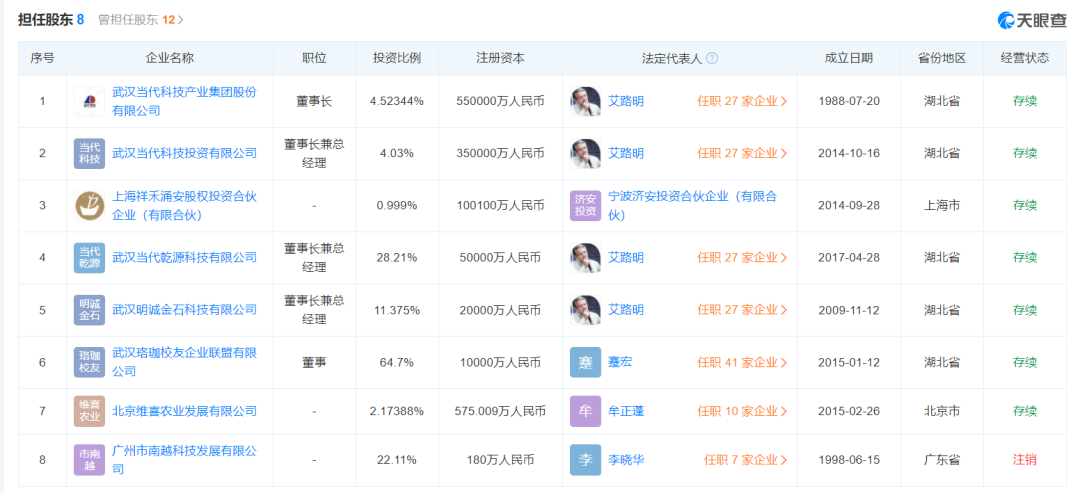The image size is (1080, 493).
Task: Click 牟正蓬 legal representative name
Action: click(626, 411)
